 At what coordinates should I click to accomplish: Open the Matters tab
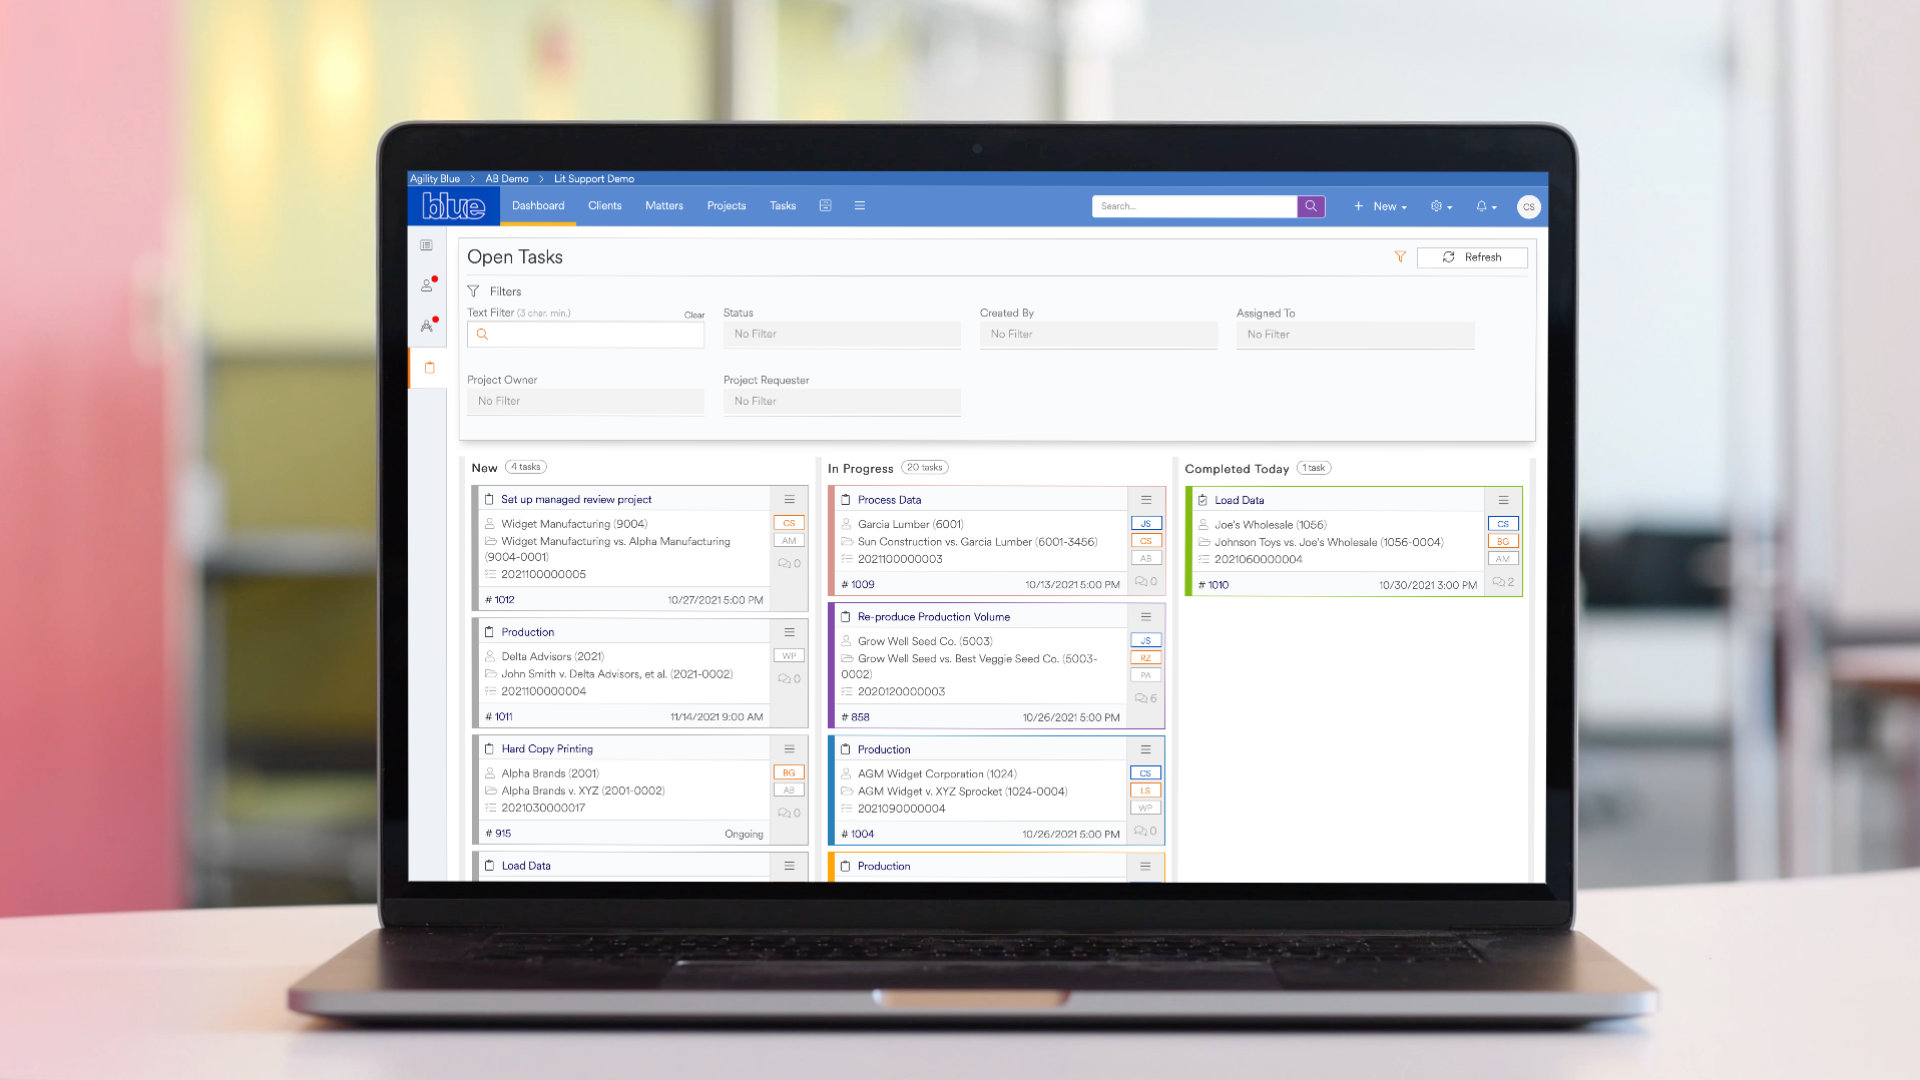664,206
